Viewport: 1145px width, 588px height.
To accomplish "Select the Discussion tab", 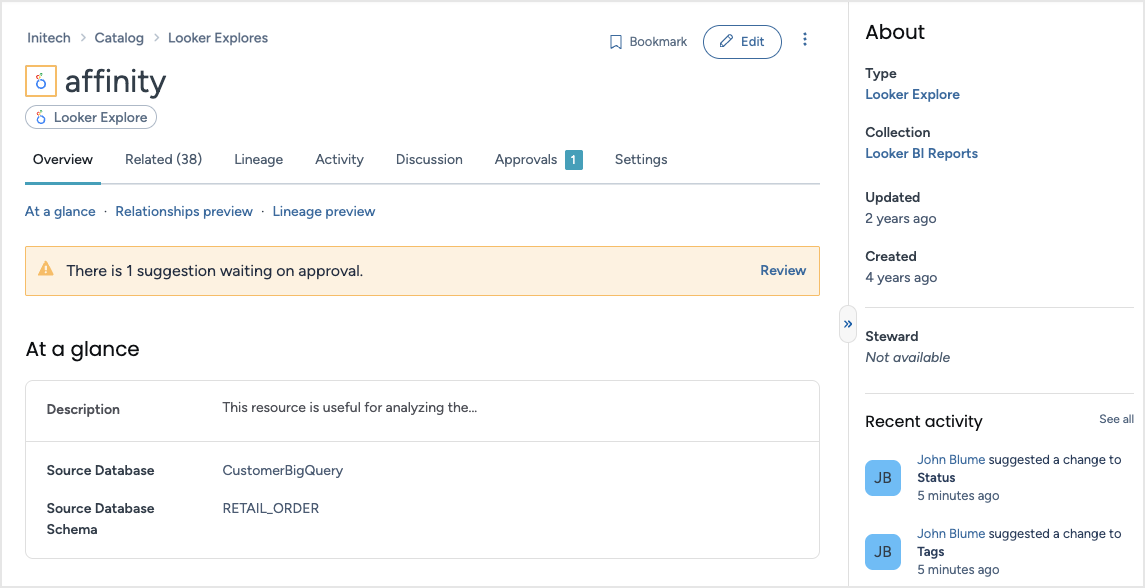I will 429,159.
